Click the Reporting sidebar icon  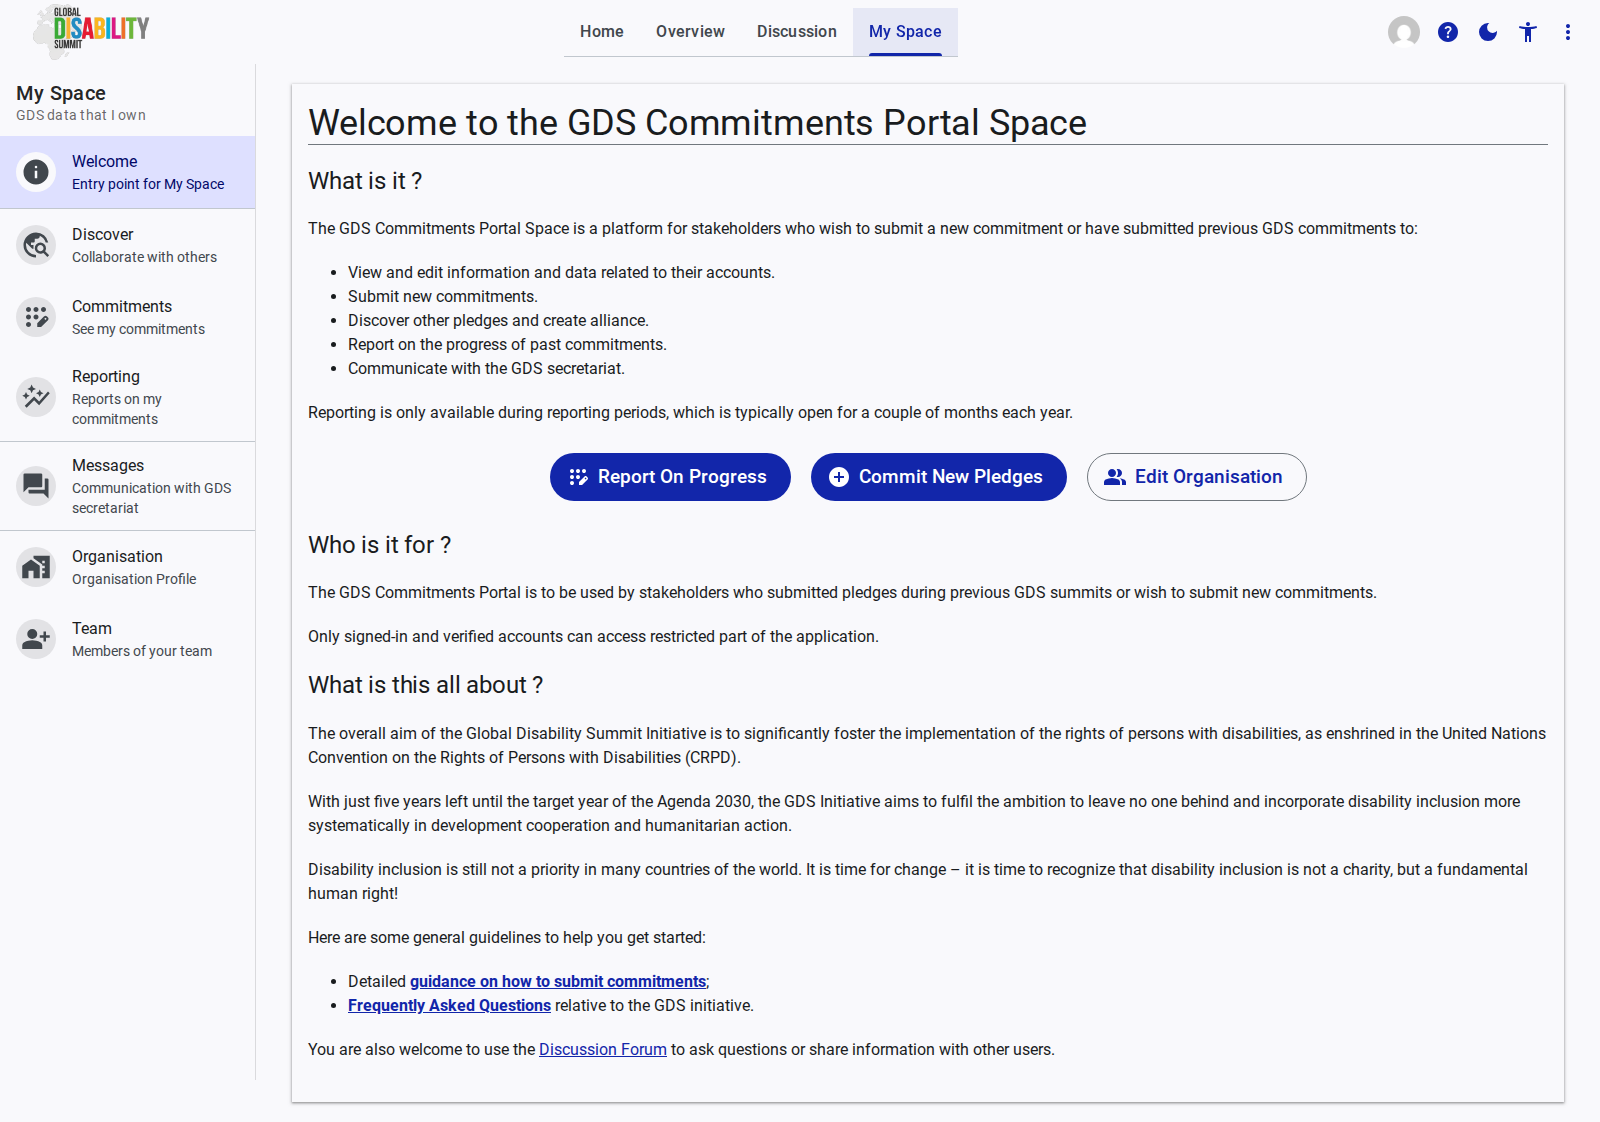point(36,397)
